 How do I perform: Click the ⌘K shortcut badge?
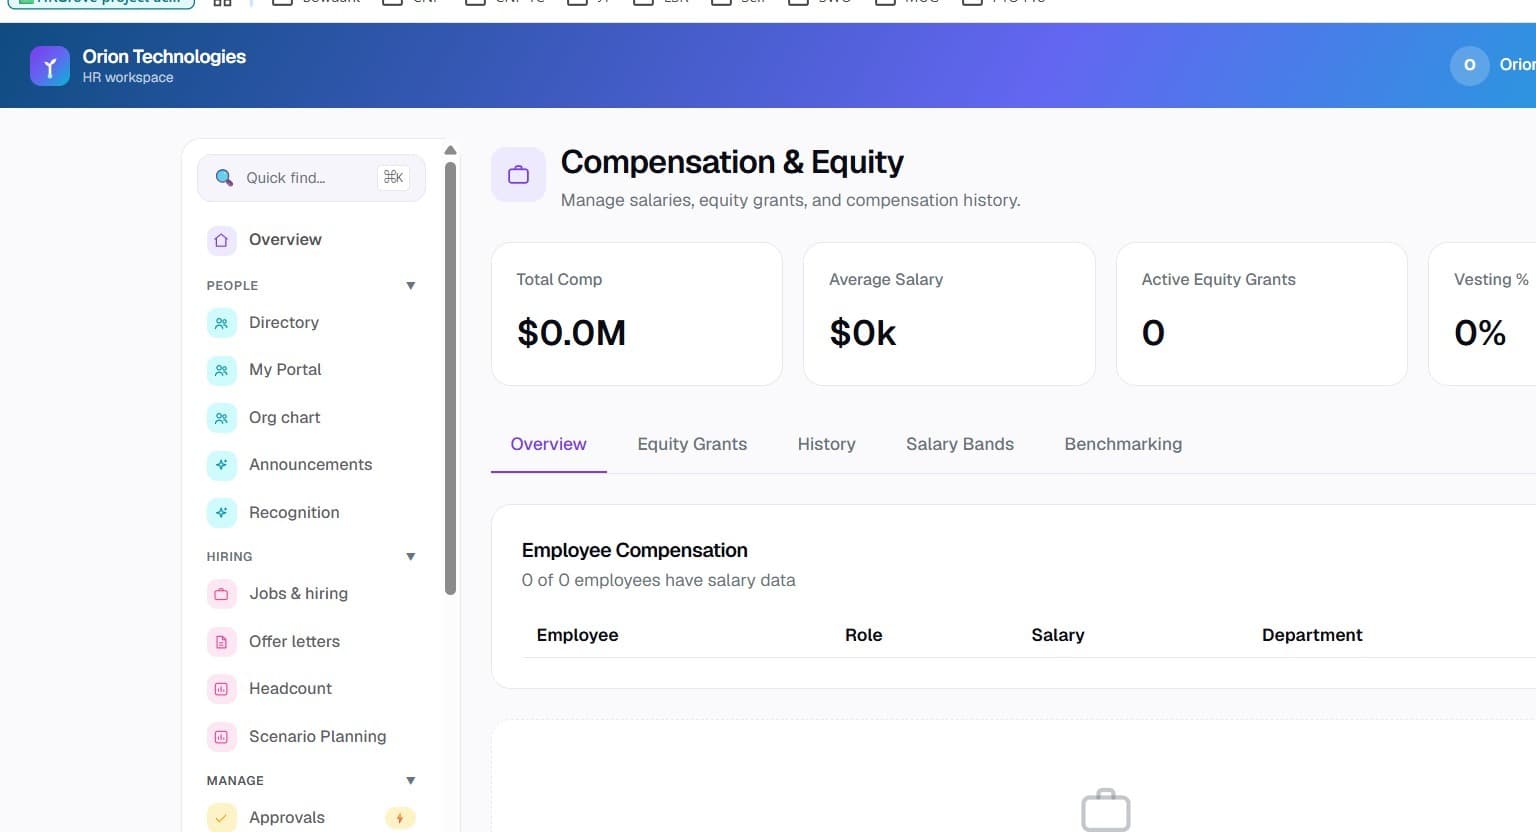[x=393, y=177]
